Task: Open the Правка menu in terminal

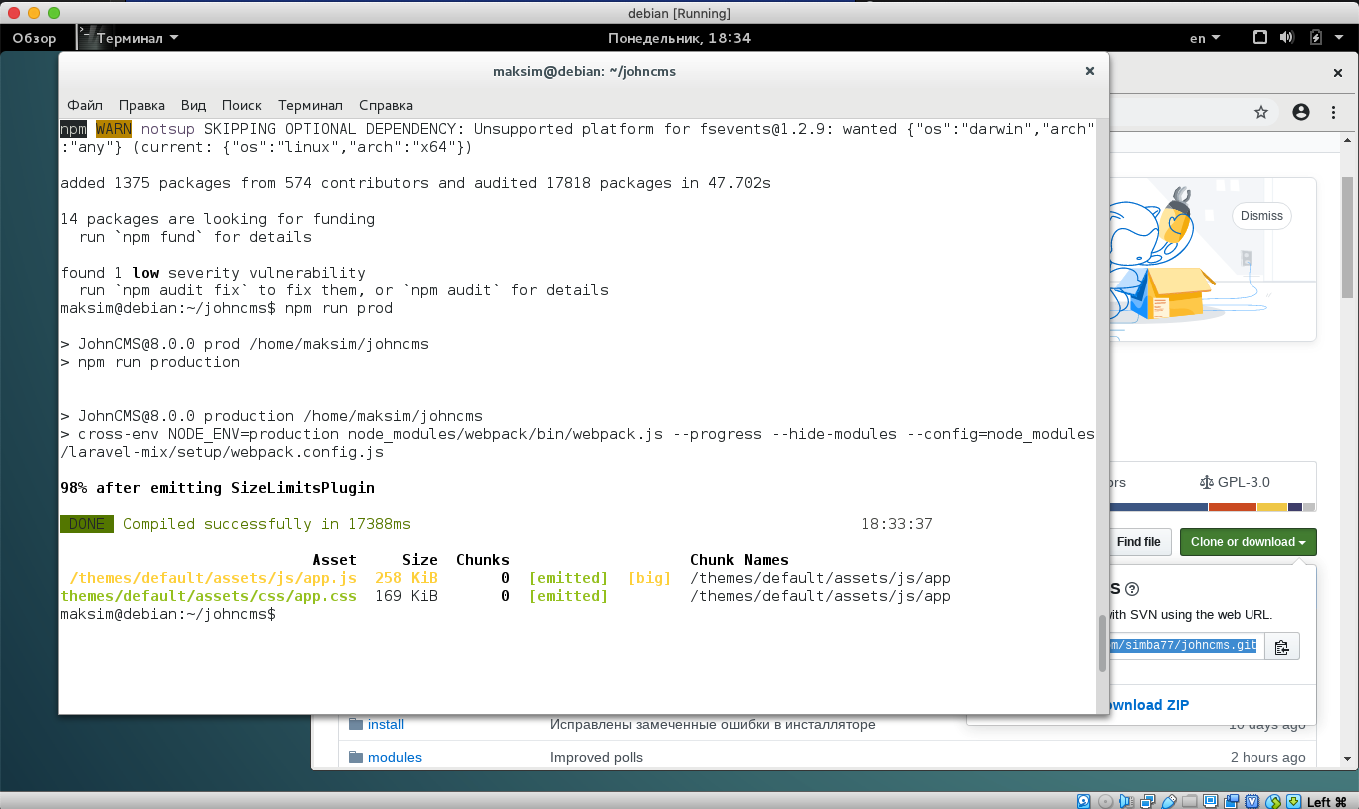Action: (x=141, y=105)
